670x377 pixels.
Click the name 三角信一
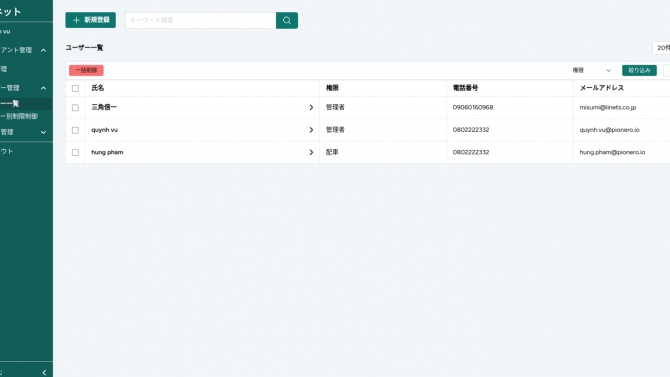tap(104, 107)
